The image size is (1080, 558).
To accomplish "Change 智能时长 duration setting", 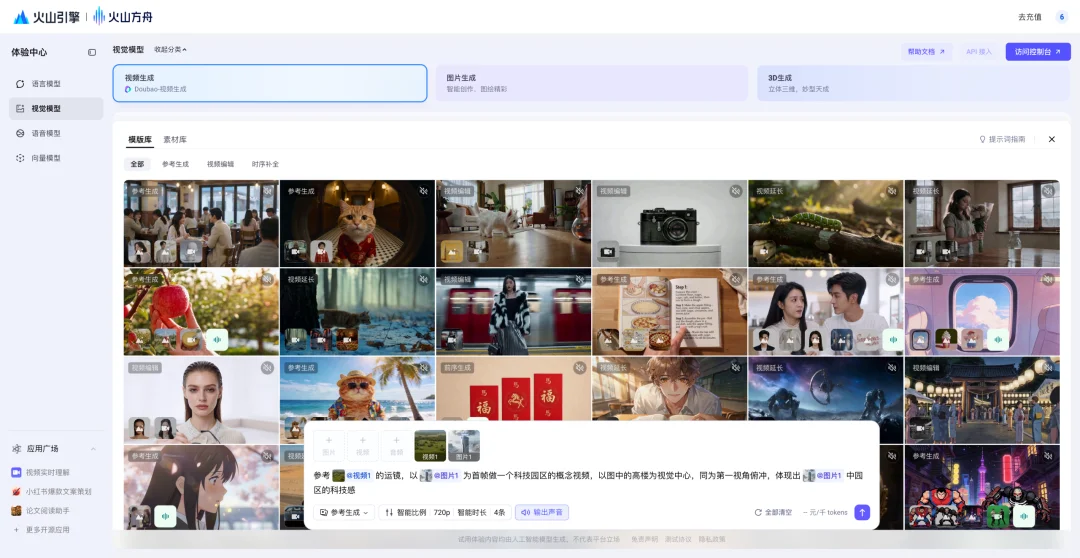I will tap(472, 513).
